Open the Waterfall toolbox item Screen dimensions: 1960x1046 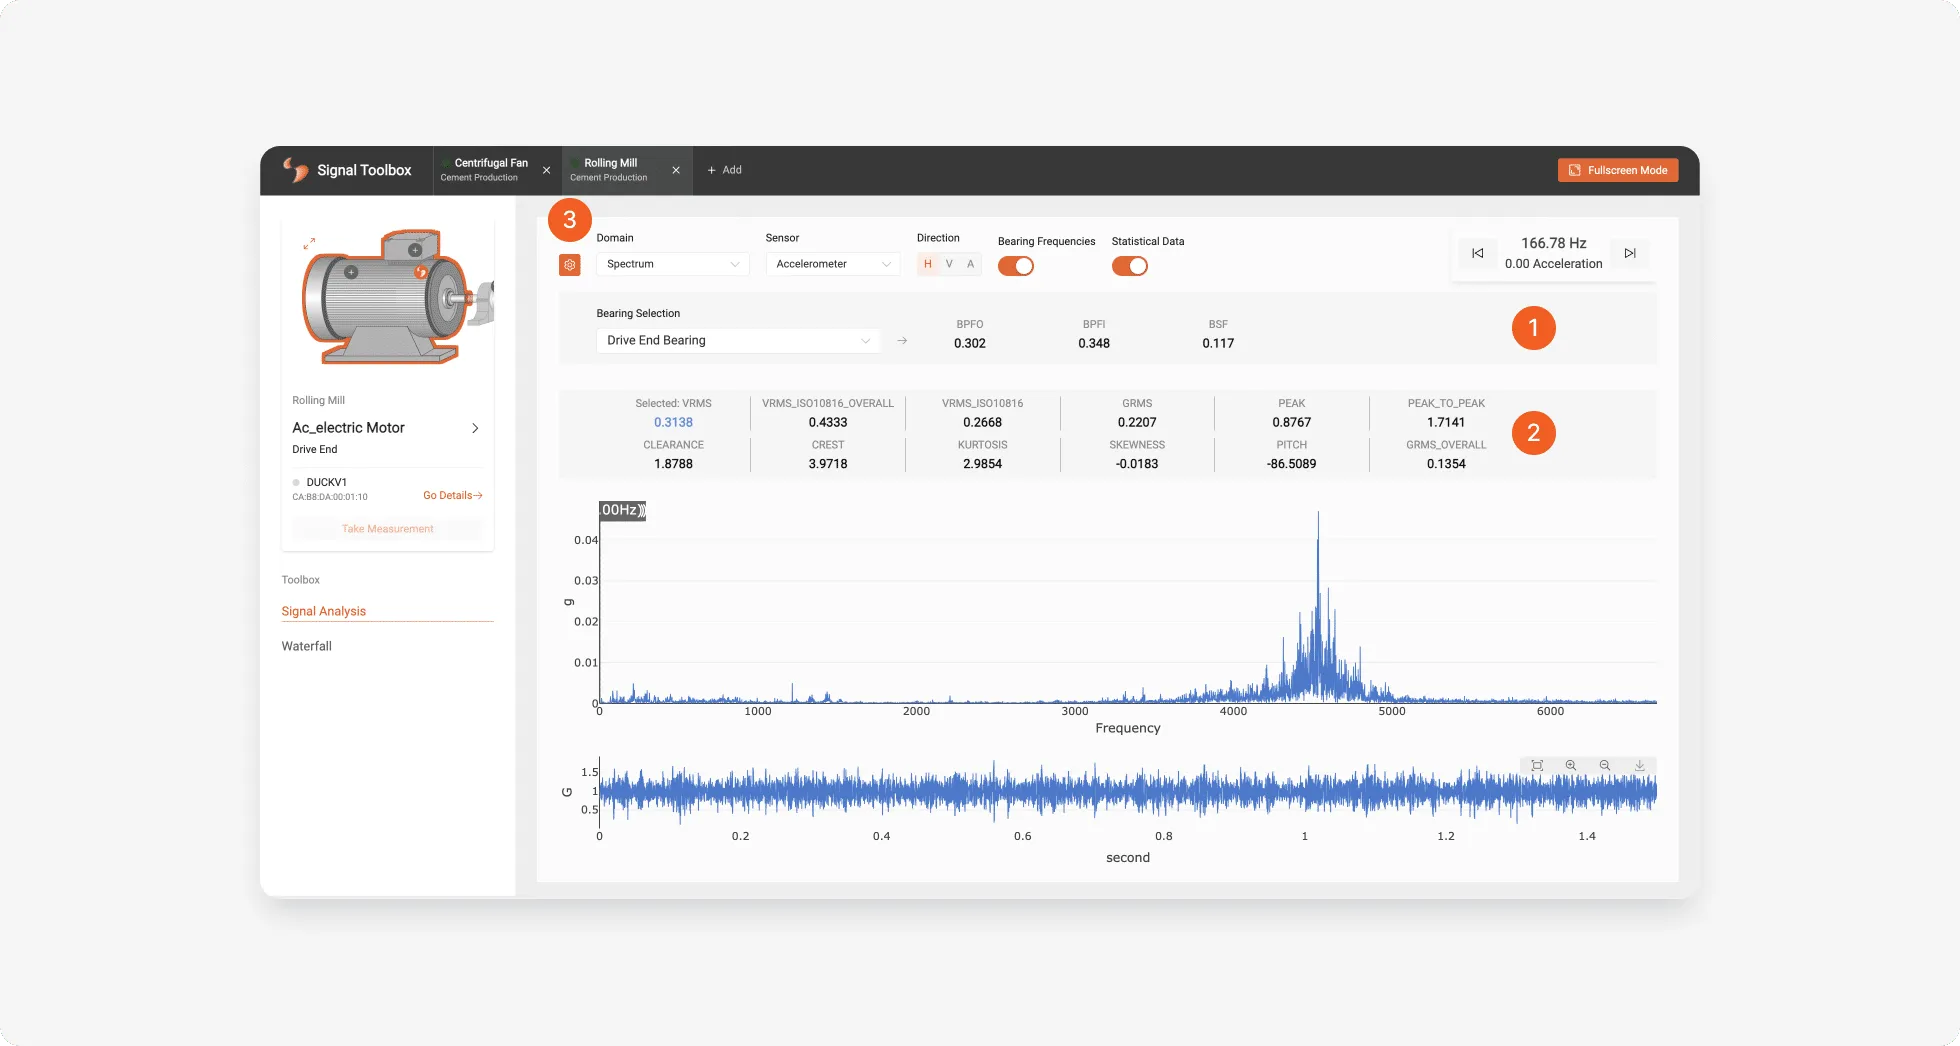307,646
